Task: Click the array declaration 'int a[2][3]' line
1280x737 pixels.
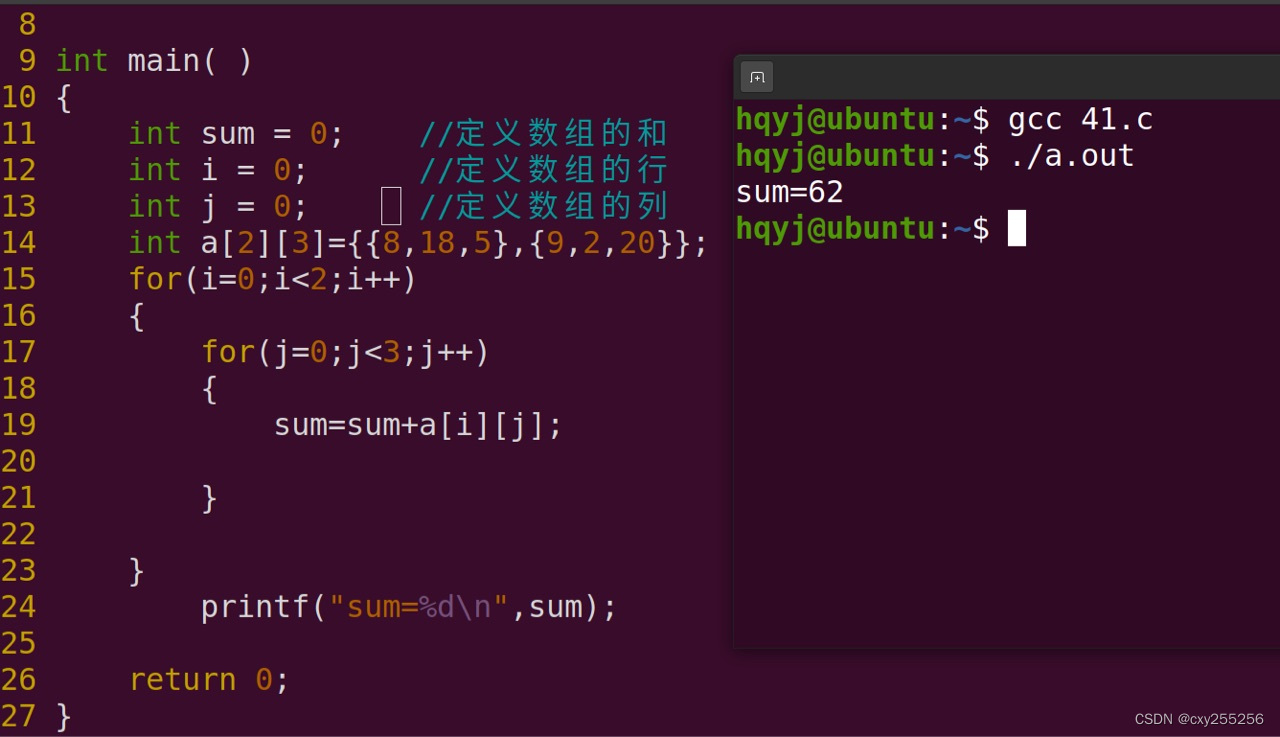Action: tap(418, 243)
